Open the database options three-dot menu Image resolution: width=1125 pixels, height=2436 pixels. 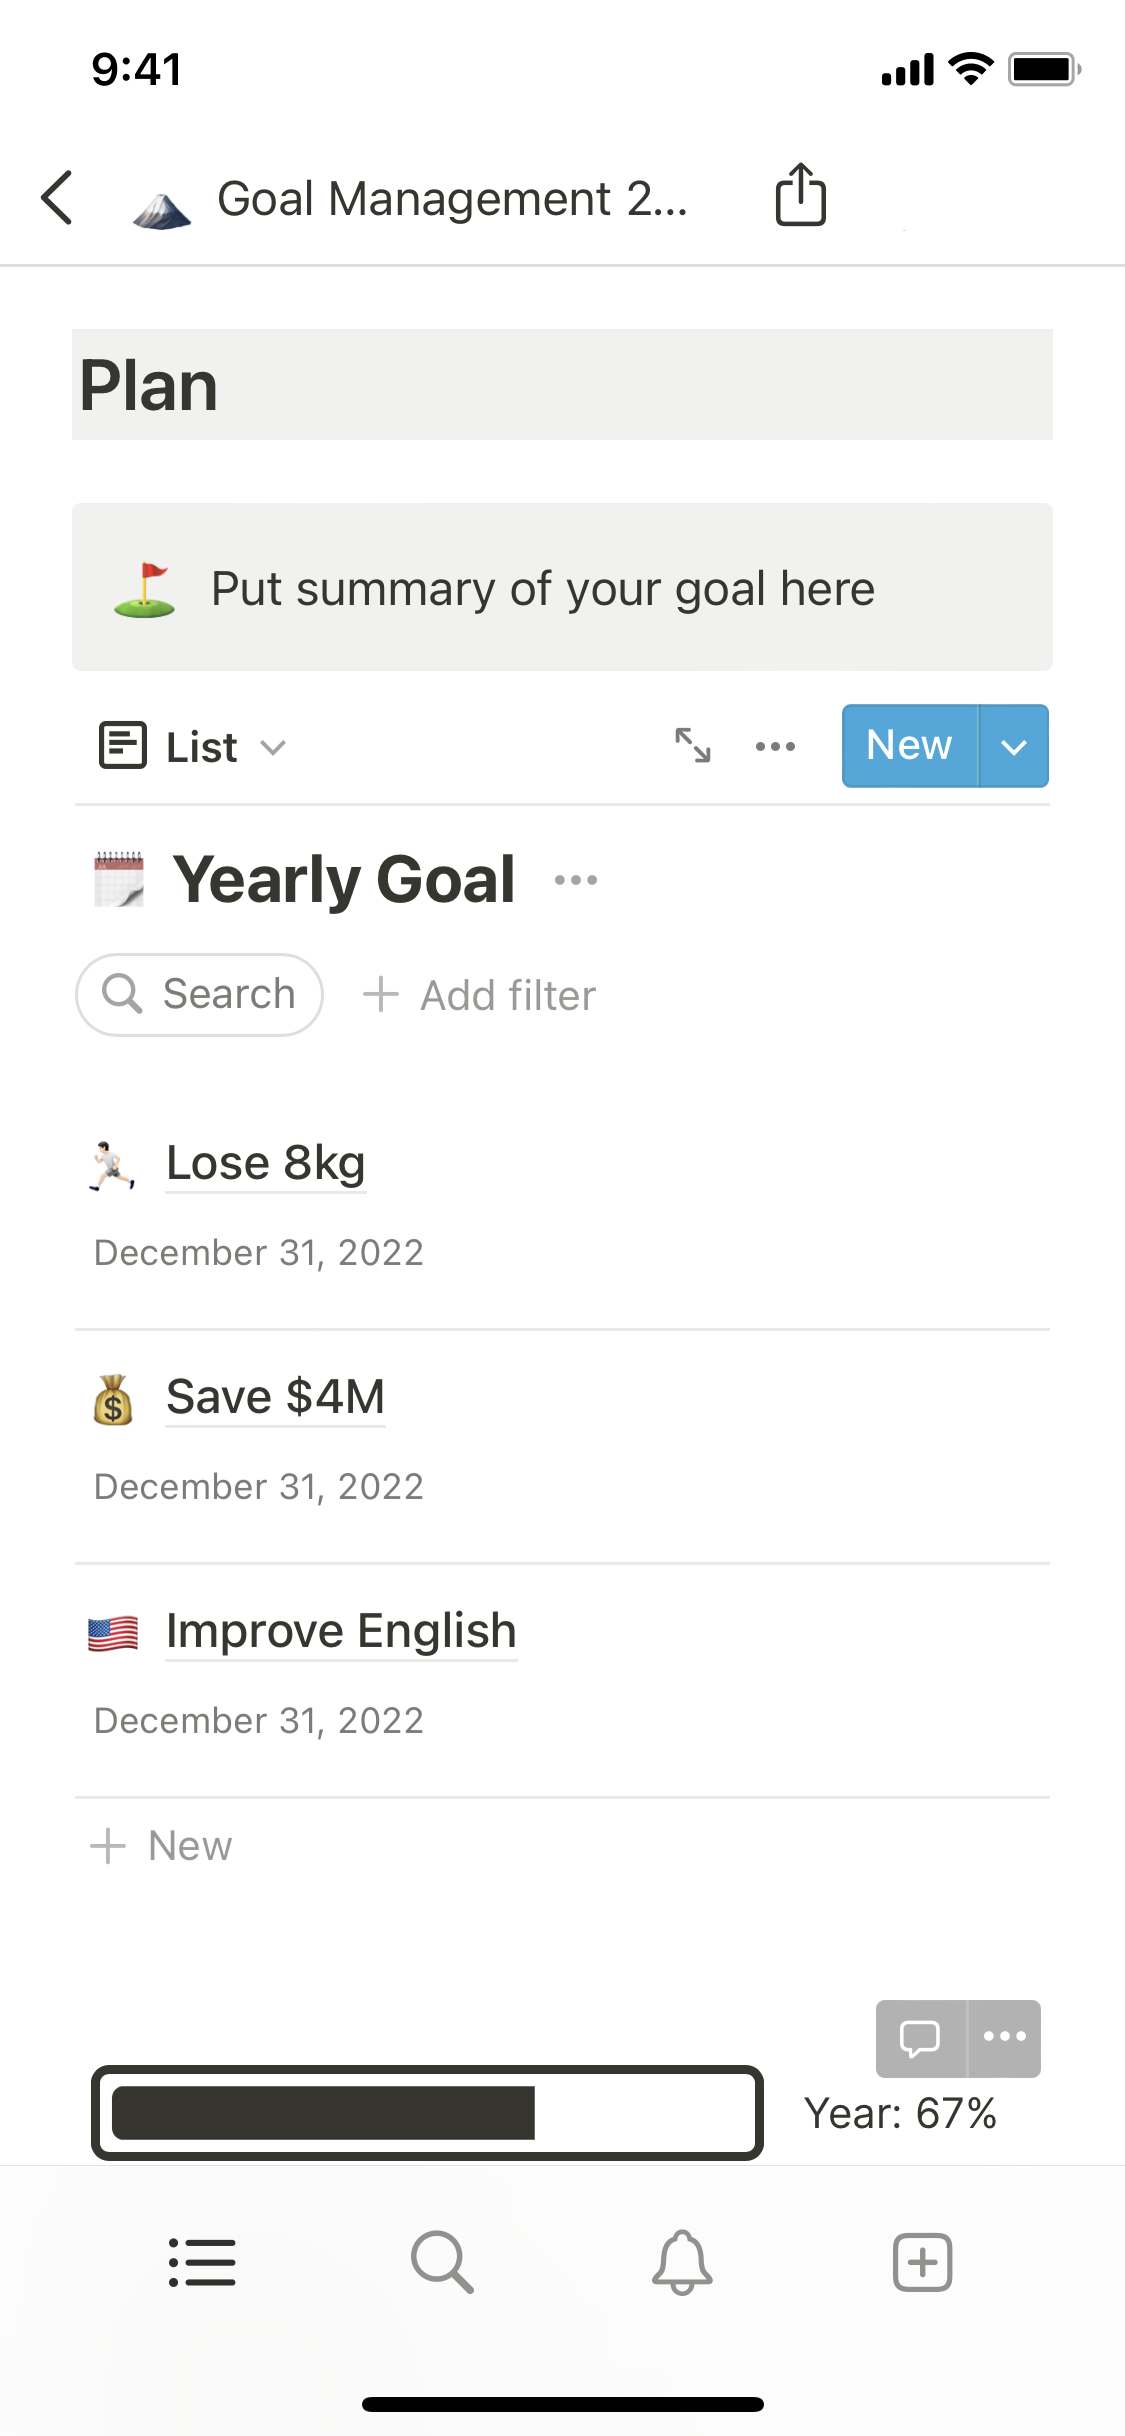(x=775, y=746)
